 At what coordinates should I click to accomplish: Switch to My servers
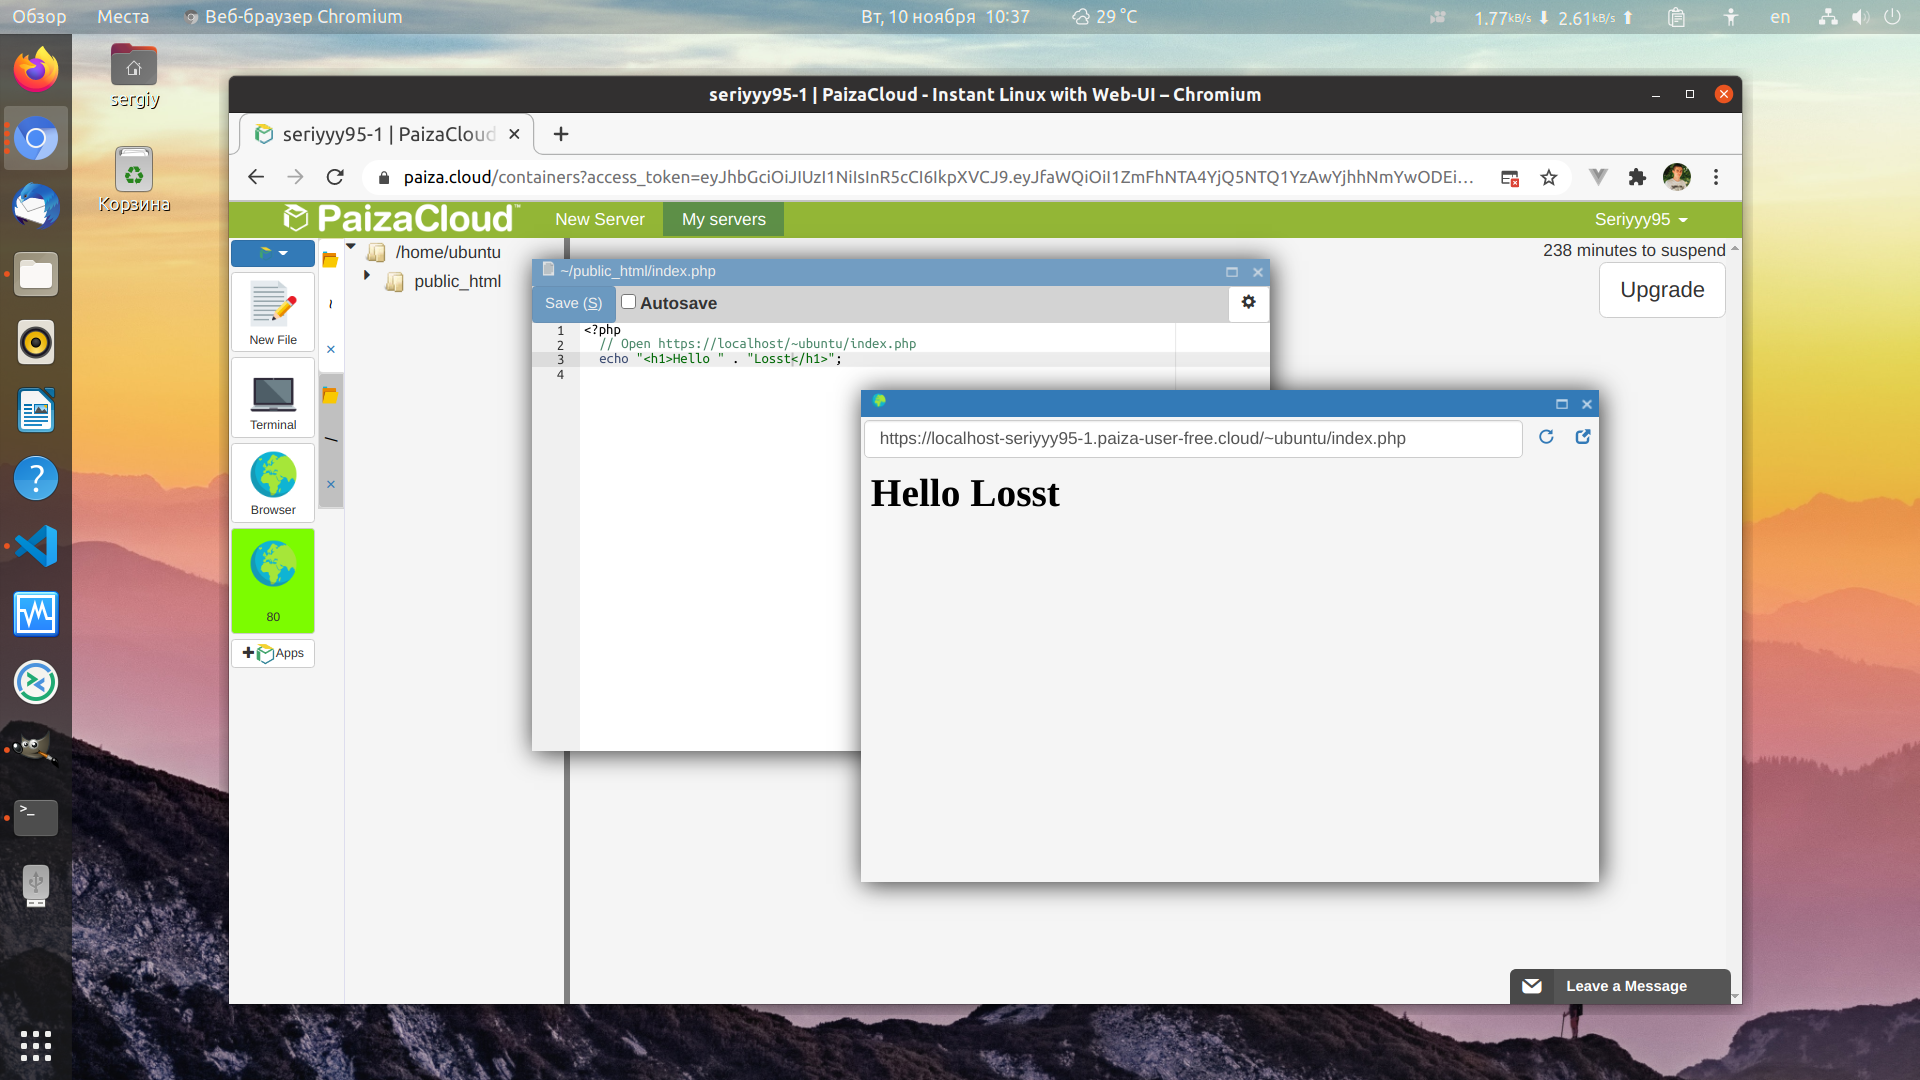724,219
